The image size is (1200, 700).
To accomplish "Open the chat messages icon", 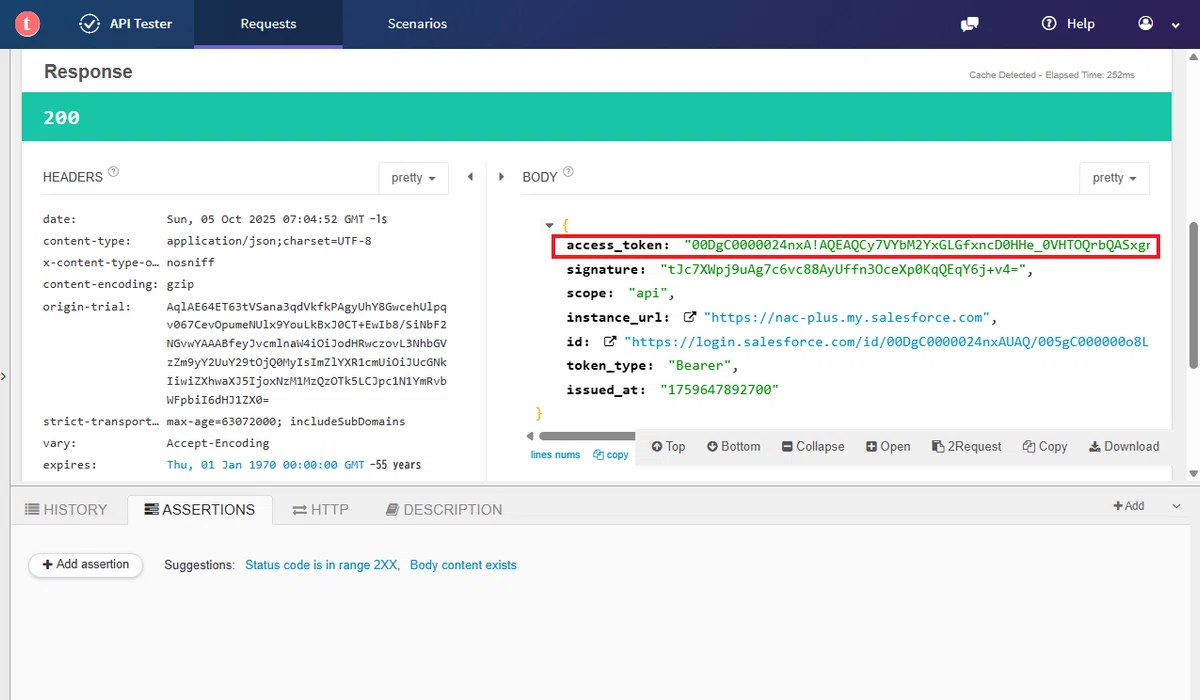I will 969,24.
